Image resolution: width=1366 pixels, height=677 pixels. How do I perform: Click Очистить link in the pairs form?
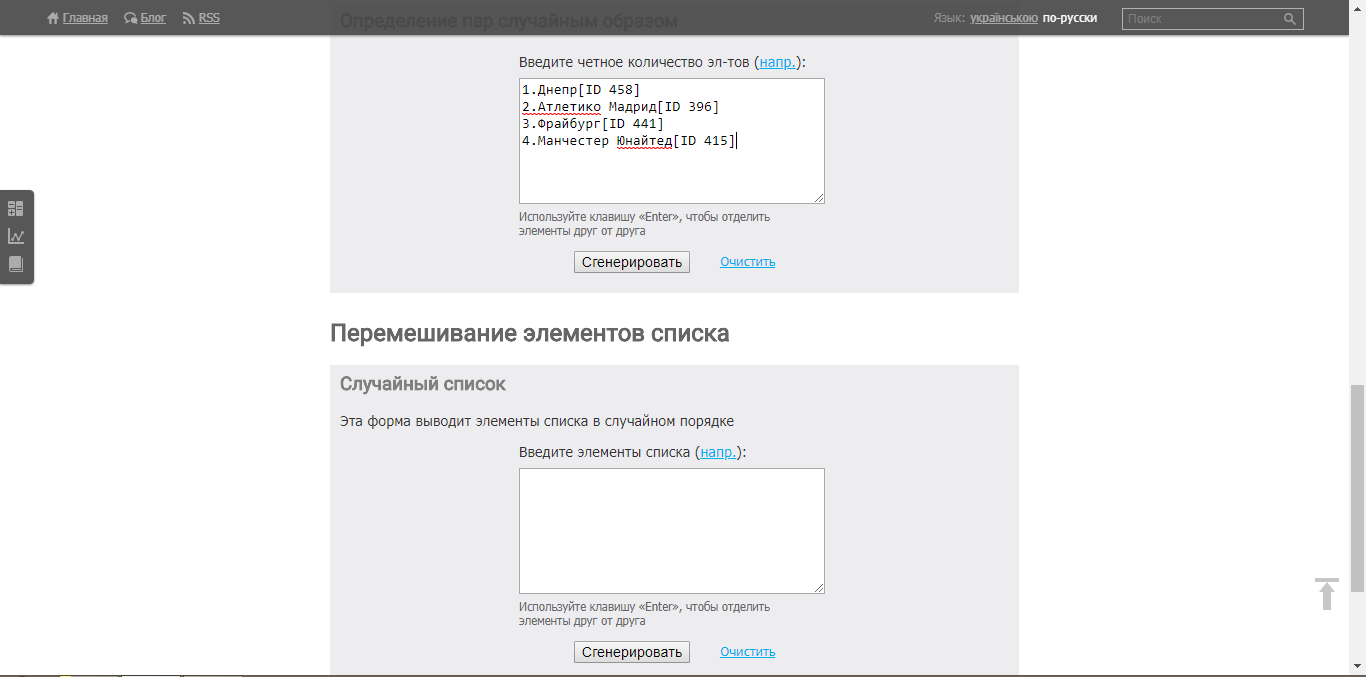pos(747,262)
